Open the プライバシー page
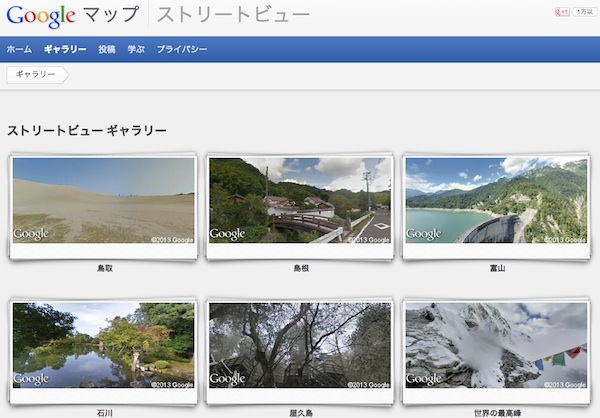The width and height of the screenshot is (600, 418). pyautogui.click(x=182, y=49)
